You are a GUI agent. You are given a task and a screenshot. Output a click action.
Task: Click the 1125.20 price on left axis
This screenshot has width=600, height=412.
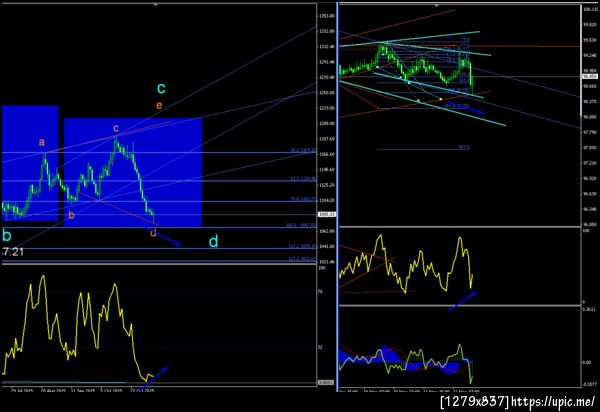point(327,185)
